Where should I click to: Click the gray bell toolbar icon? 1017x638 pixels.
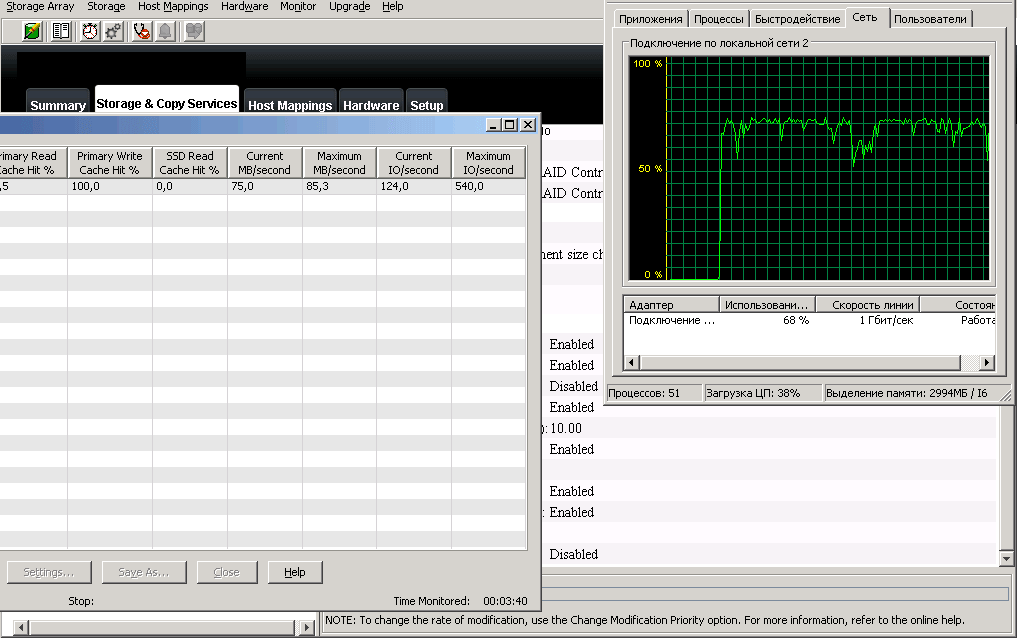coord(164,31)
